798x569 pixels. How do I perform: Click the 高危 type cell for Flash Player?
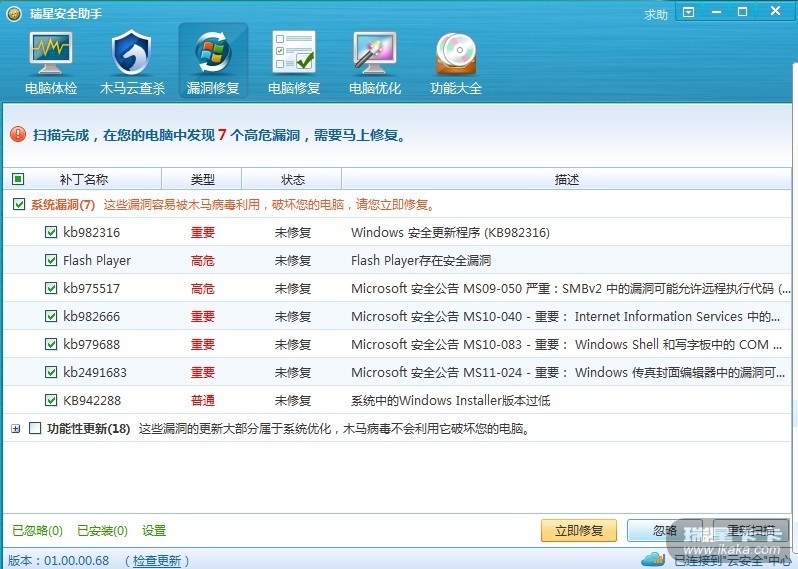(203, 261)
